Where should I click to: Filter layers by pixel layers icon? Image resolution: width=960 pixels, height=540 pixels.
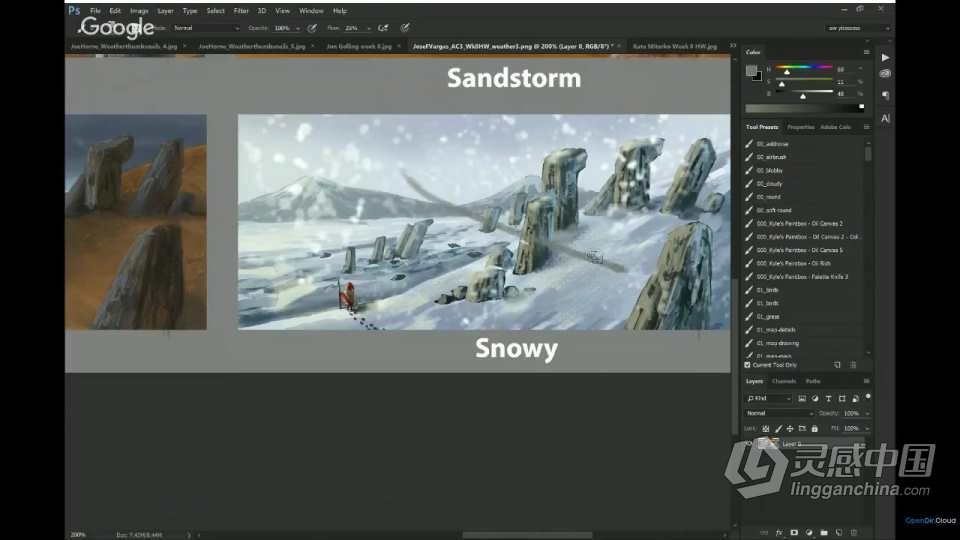tap(801, 399)
